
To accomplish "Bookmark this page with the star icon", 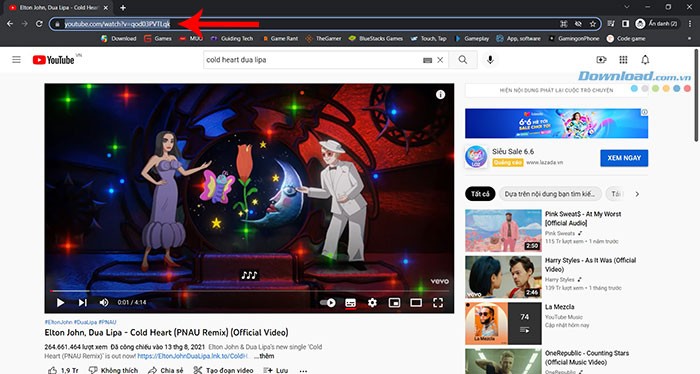I will coord(593,24).
